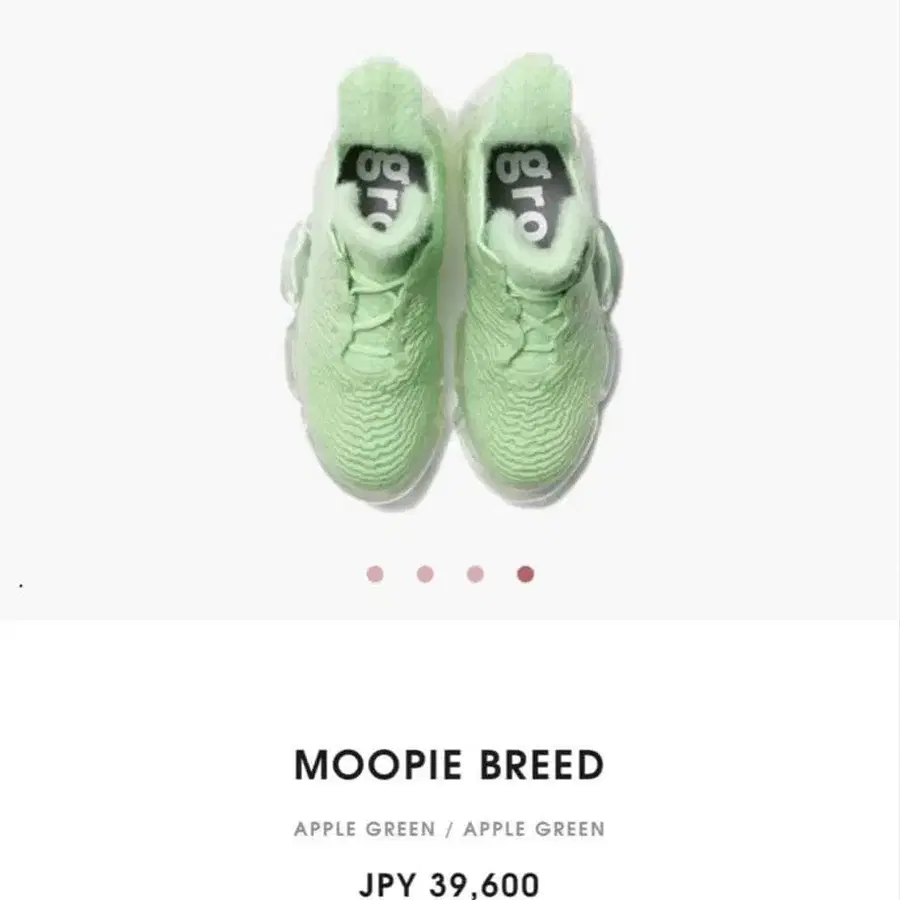Click the JPY 39,600 price
The width and height of the screenshot is (900, 900).
[449, 885]
